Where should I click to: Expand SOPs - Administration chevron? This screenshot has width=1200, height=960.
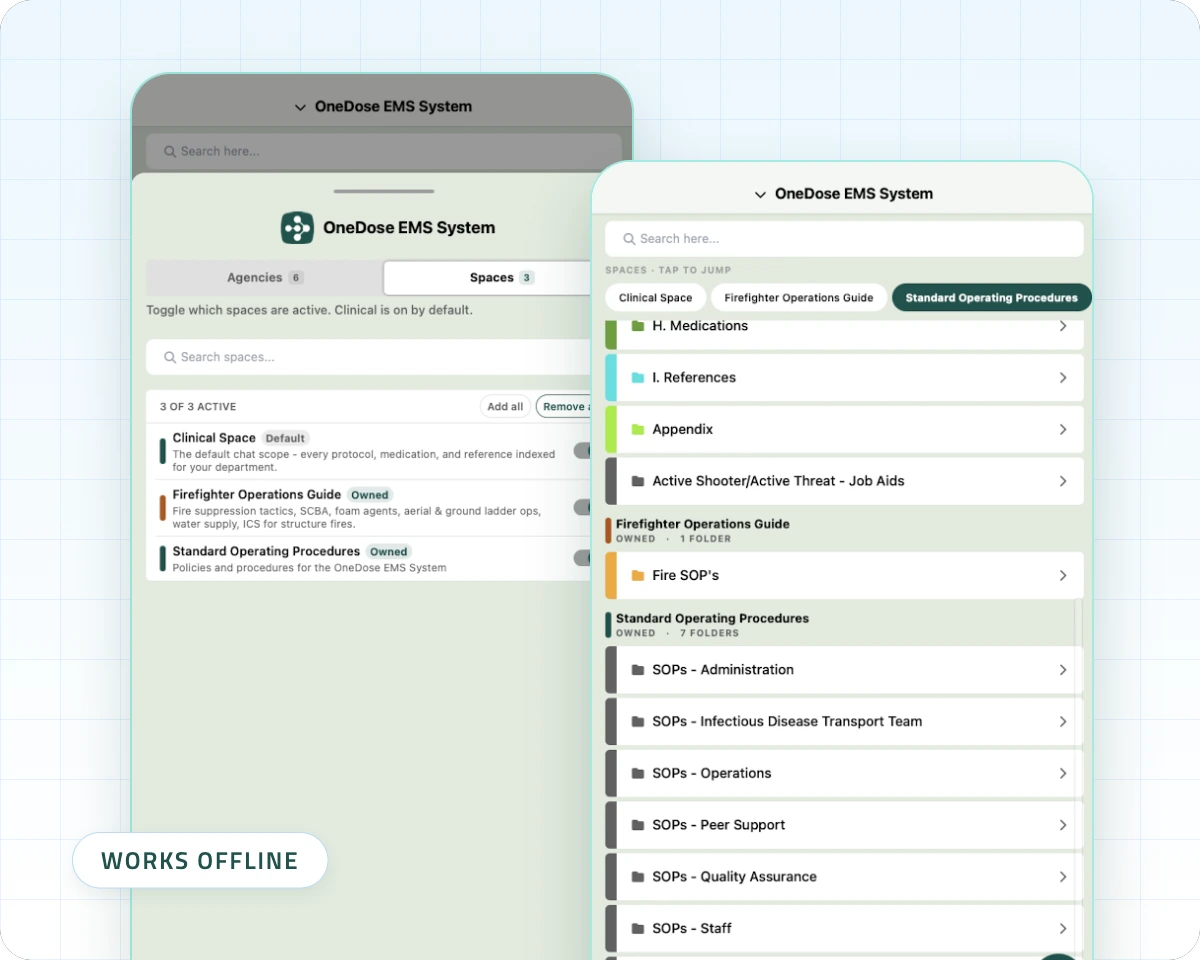pos(1063,670)
